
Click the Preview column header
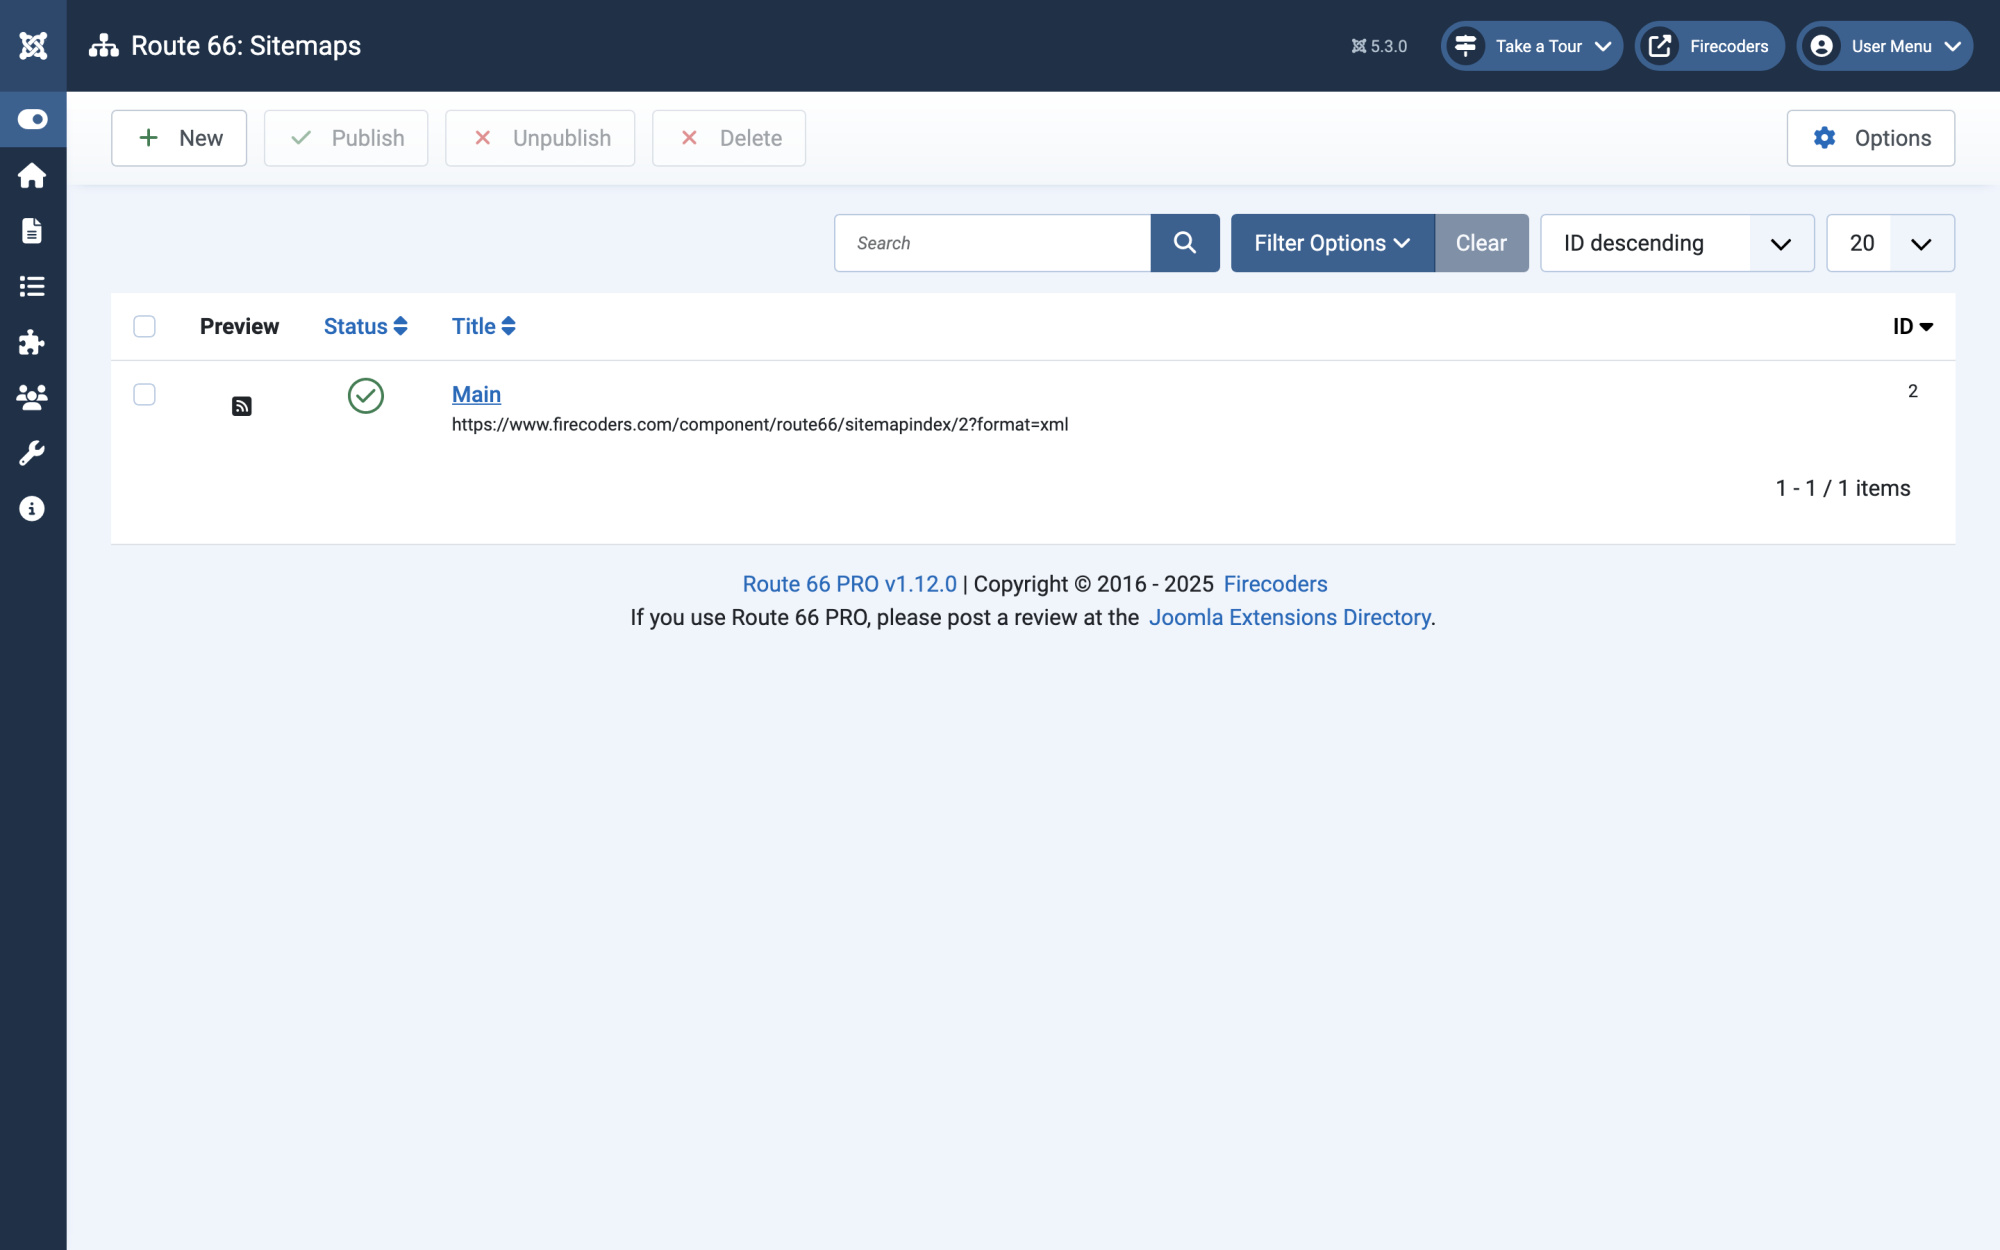click(239, 326)
